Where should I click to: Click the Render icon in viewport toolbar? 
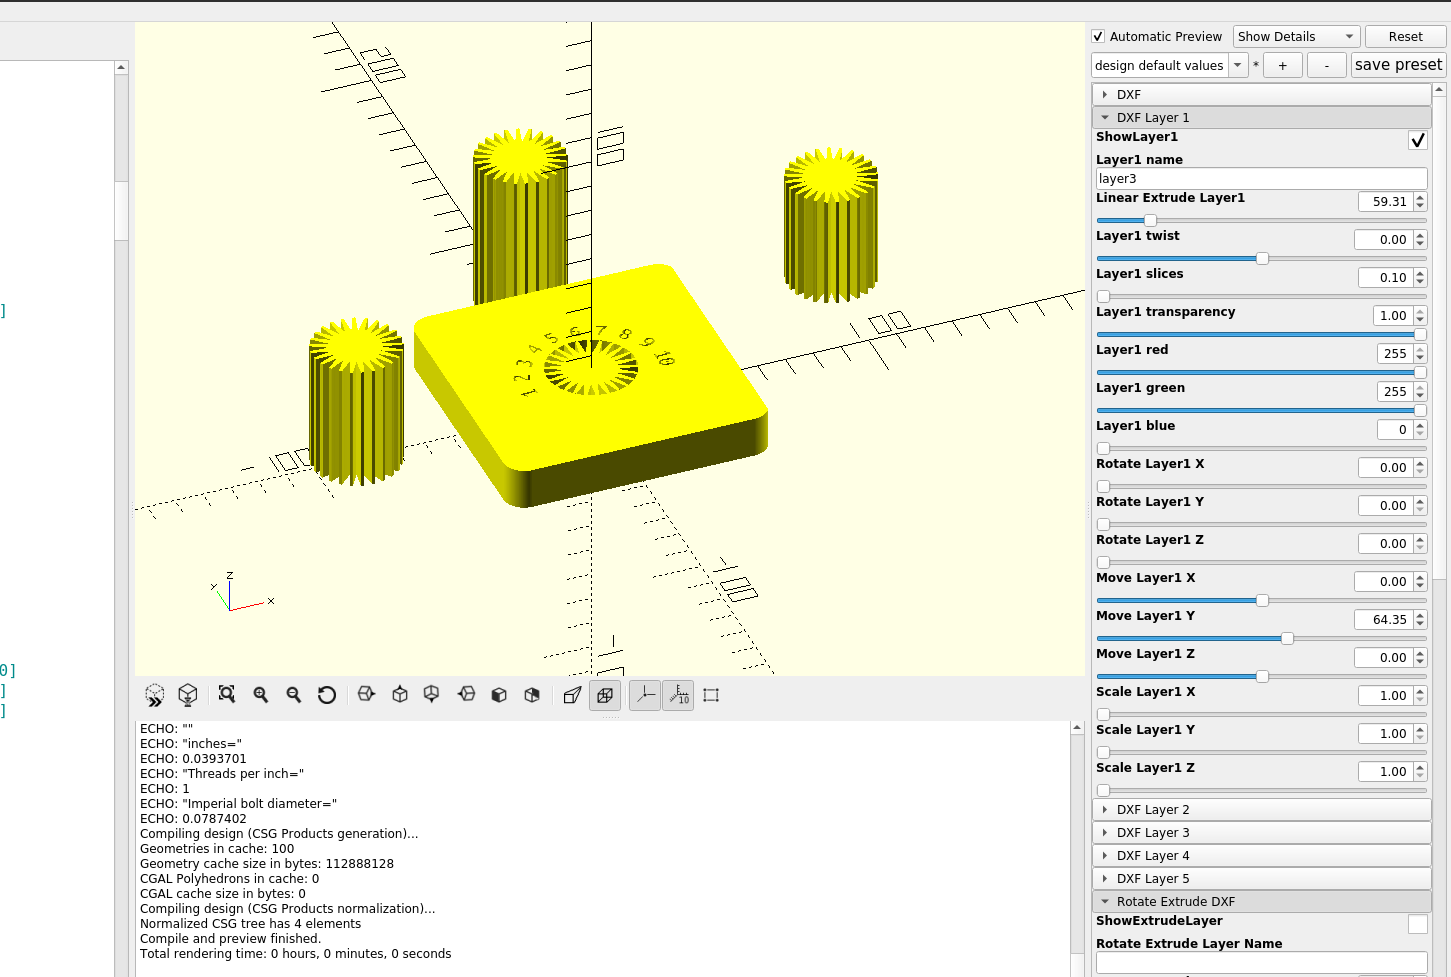click(x=188, y=695)
